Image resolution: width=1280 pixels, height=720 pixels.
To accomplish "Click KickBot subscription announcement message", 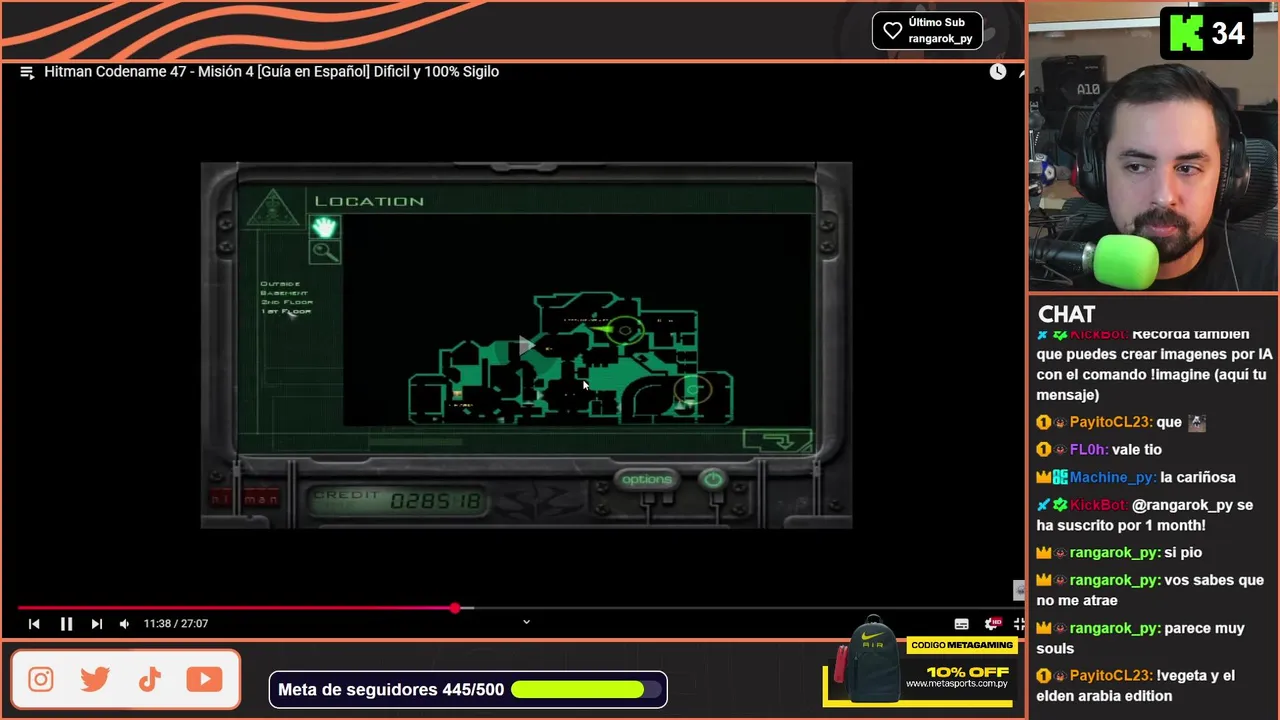I will click(x=1144, y=515).
